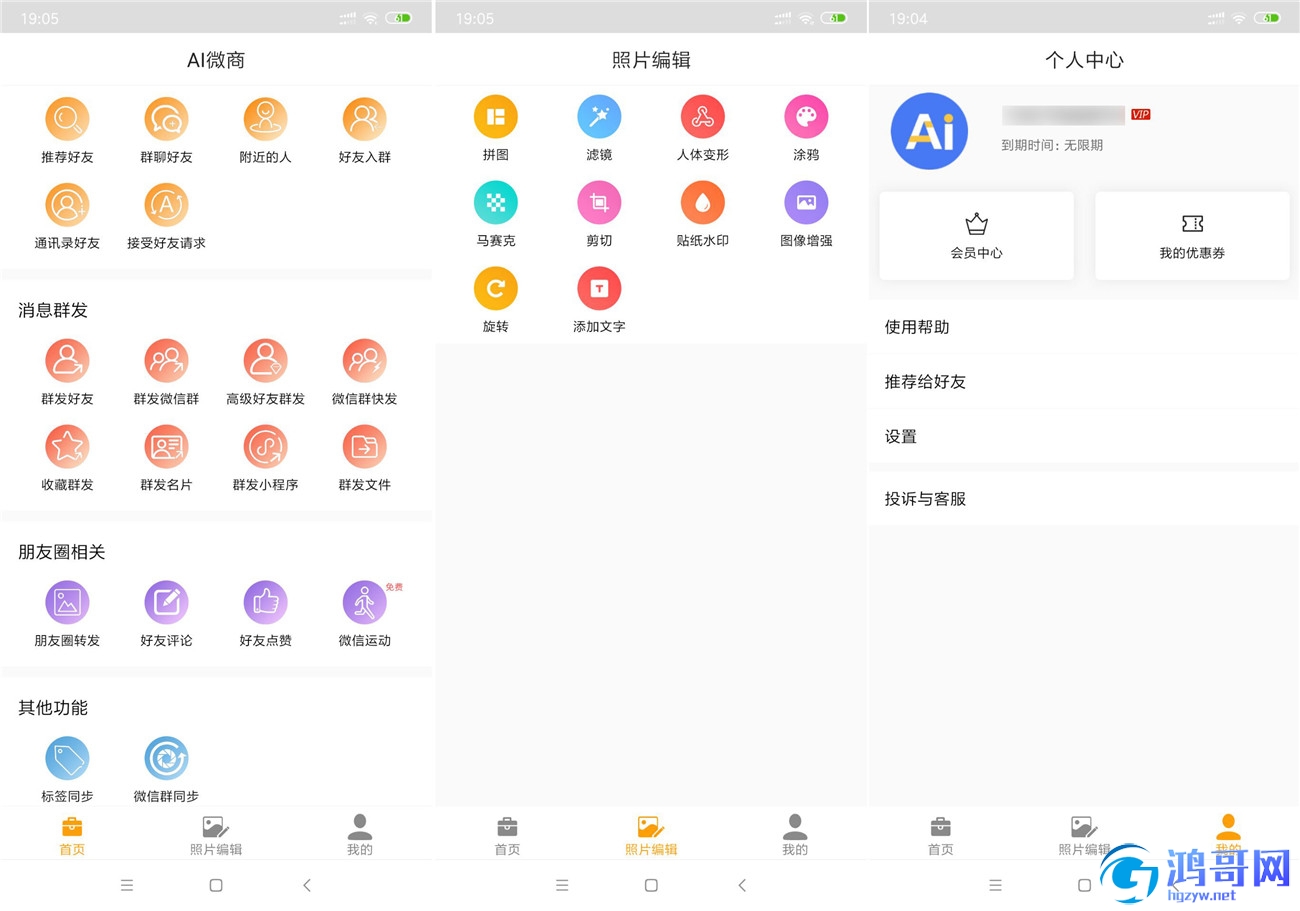This screenshot has width=1300, height=911.
Task: Tap the 群发文件 file icon
Action: coord(364,447)
